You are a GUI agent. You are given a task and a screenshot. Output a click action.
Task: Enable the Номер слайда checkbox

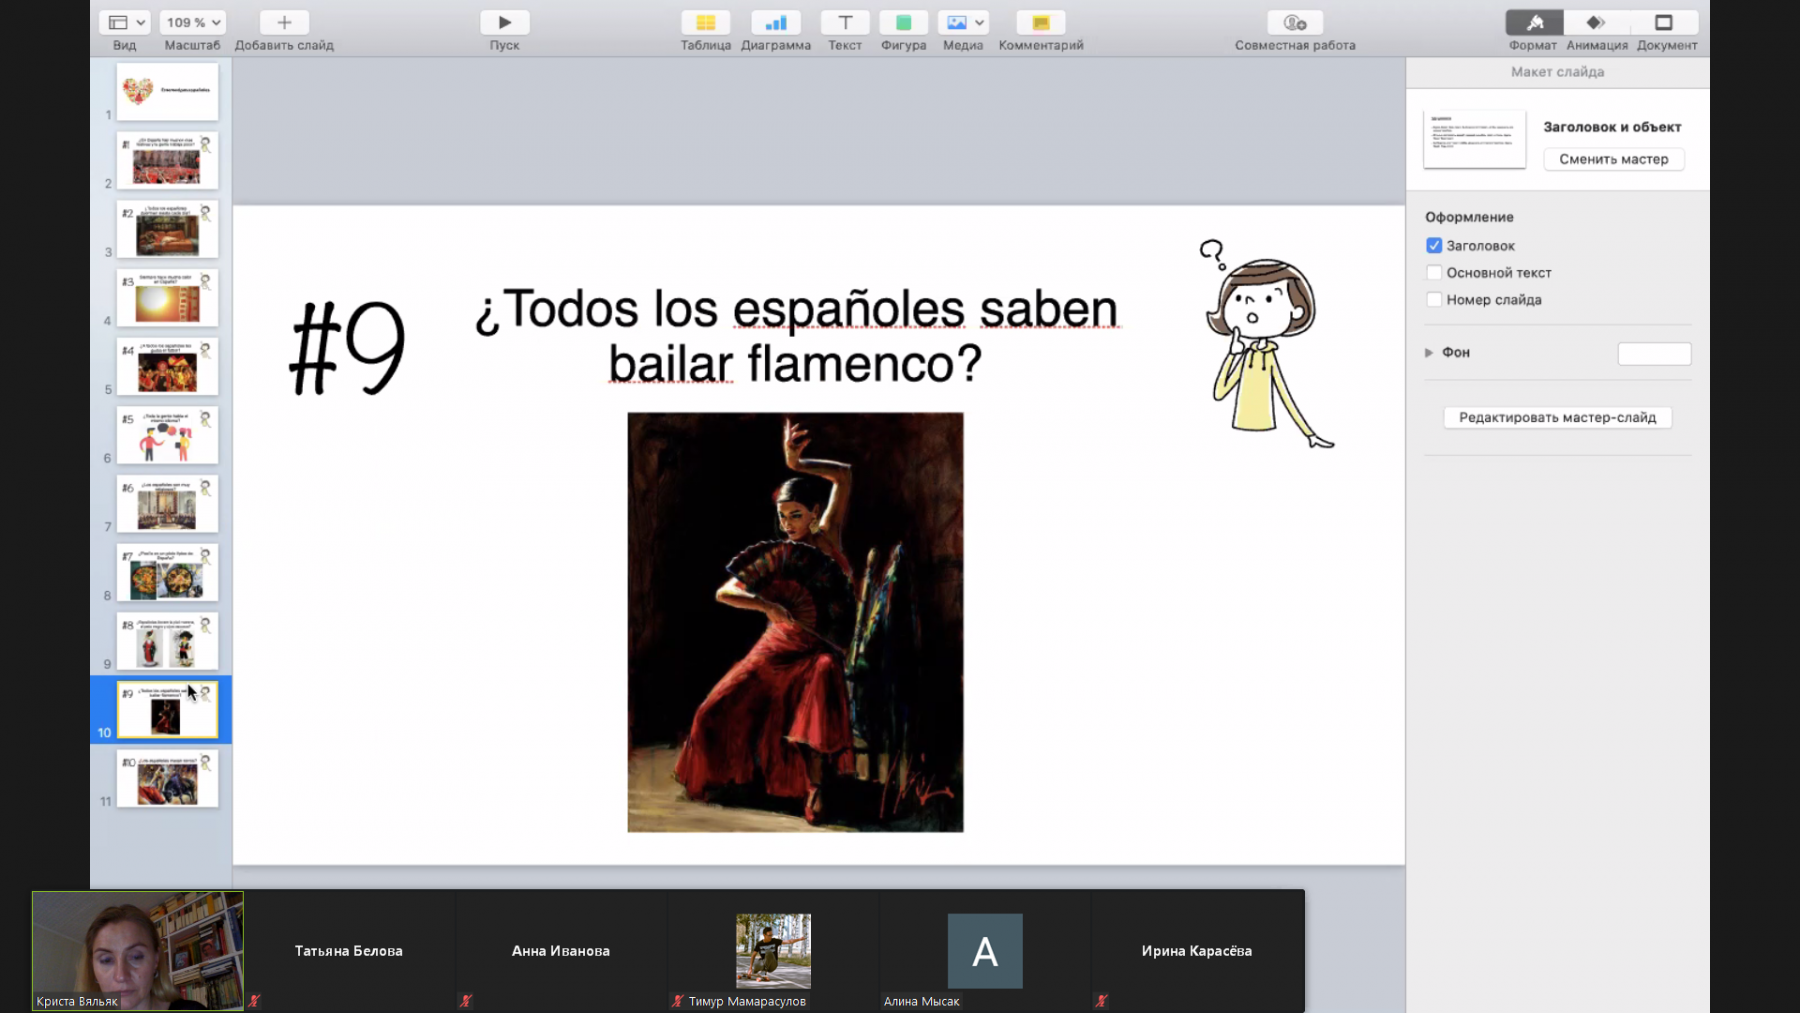[1434, 299]
